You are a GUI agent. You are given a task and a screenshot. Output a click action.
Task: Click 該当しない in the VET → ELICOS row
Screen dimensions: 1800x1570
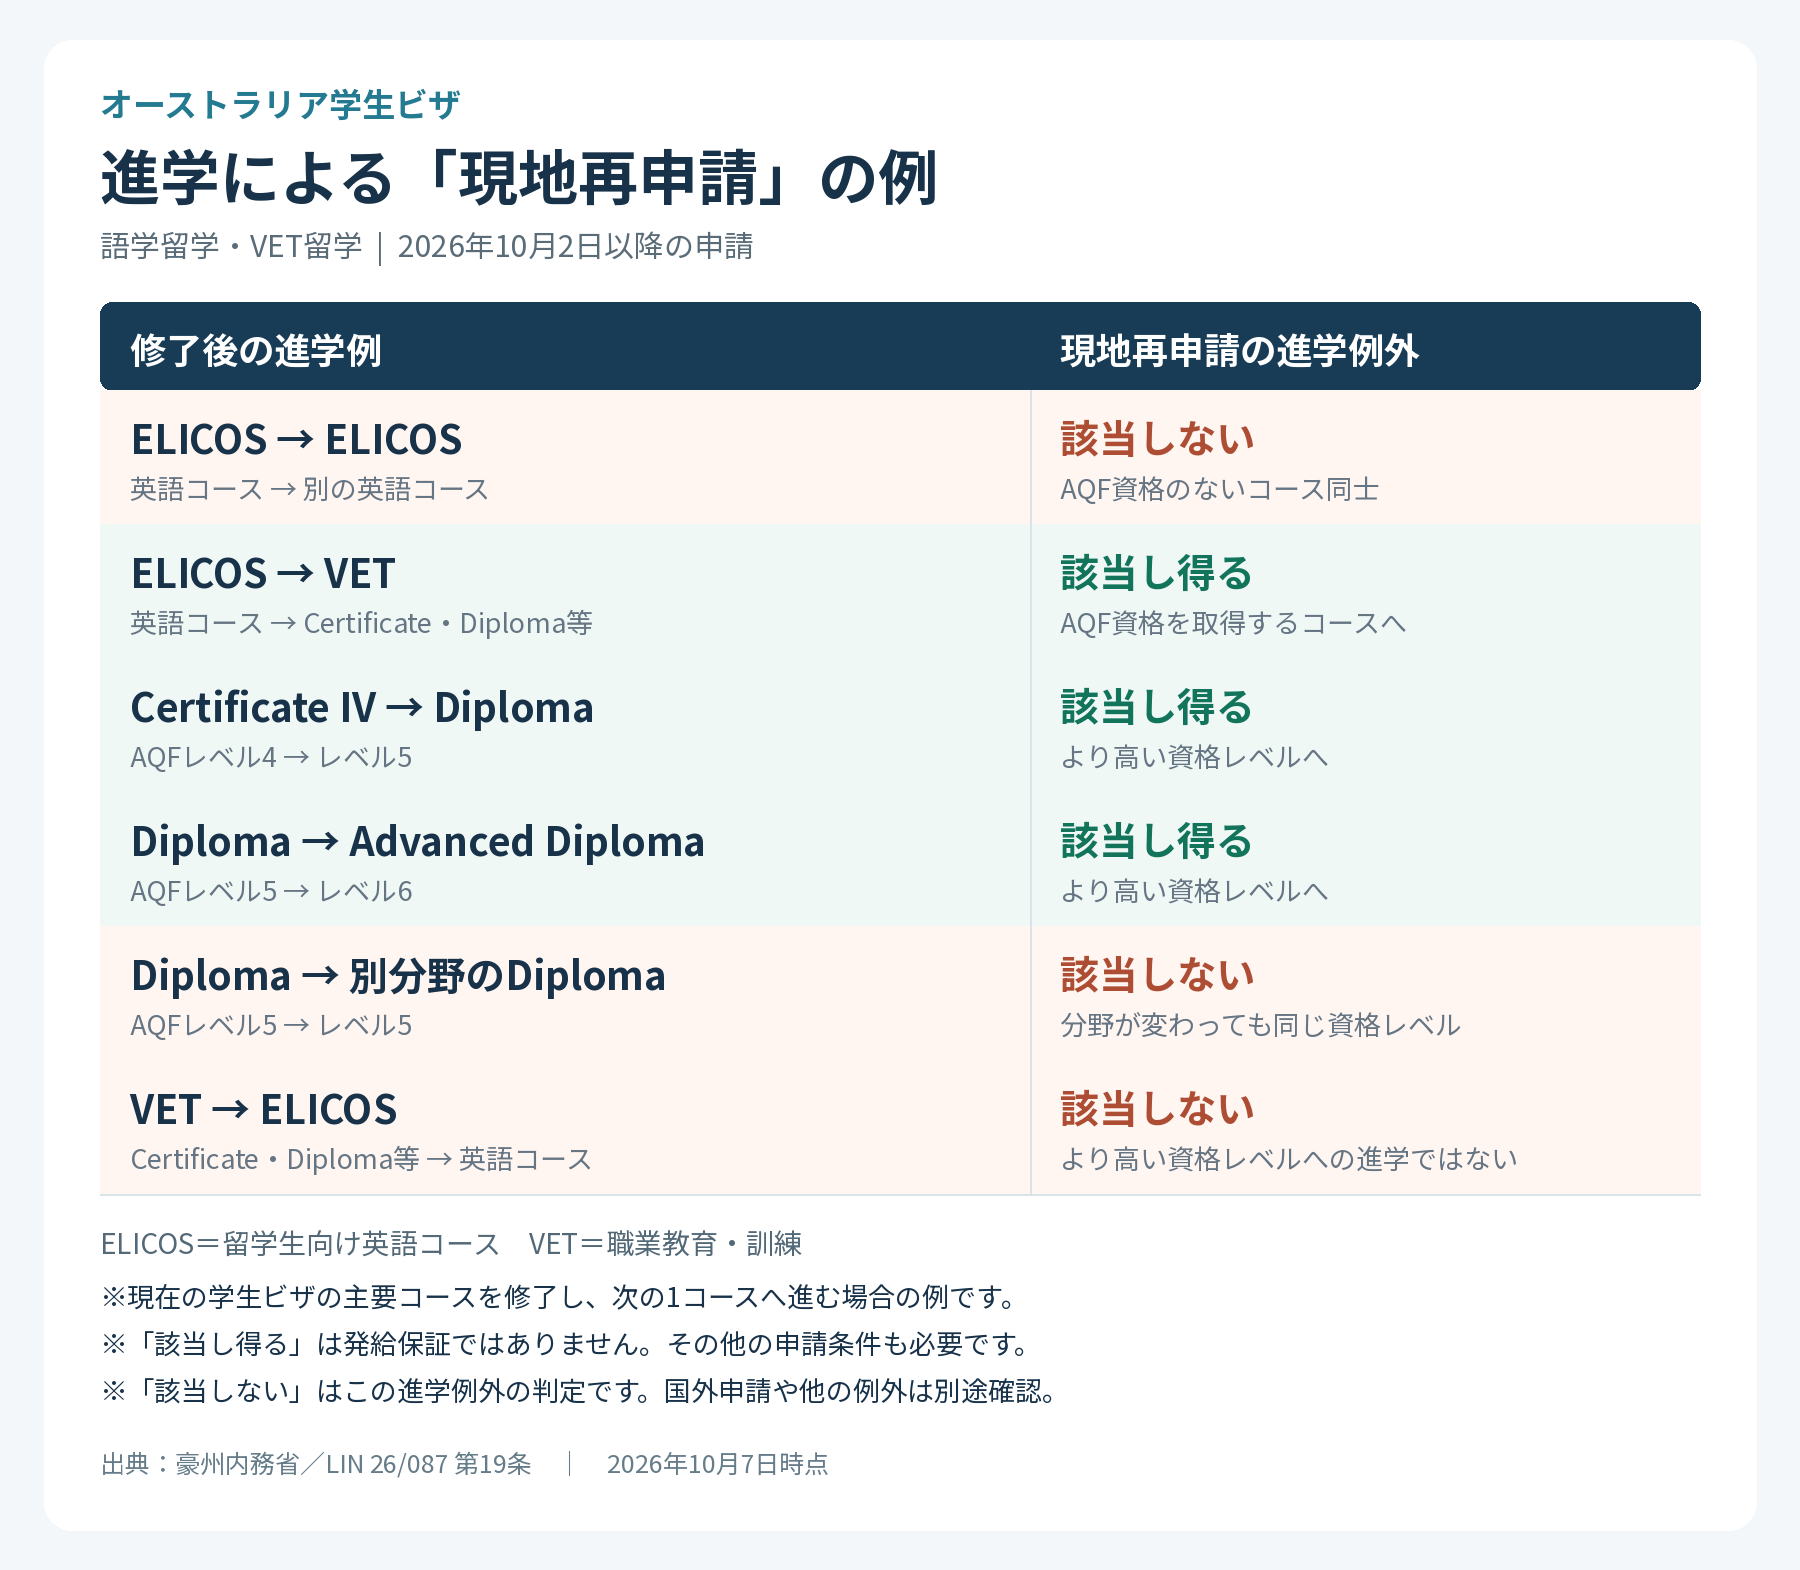(1158, 1109)
